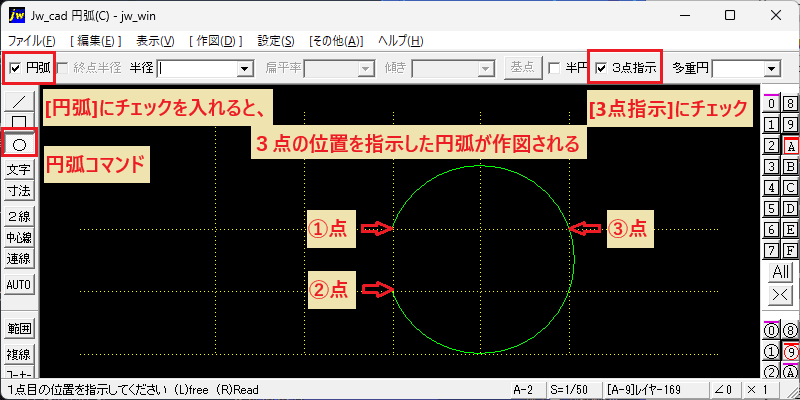
Task: Select layer E square button
Action: point(790,230)
